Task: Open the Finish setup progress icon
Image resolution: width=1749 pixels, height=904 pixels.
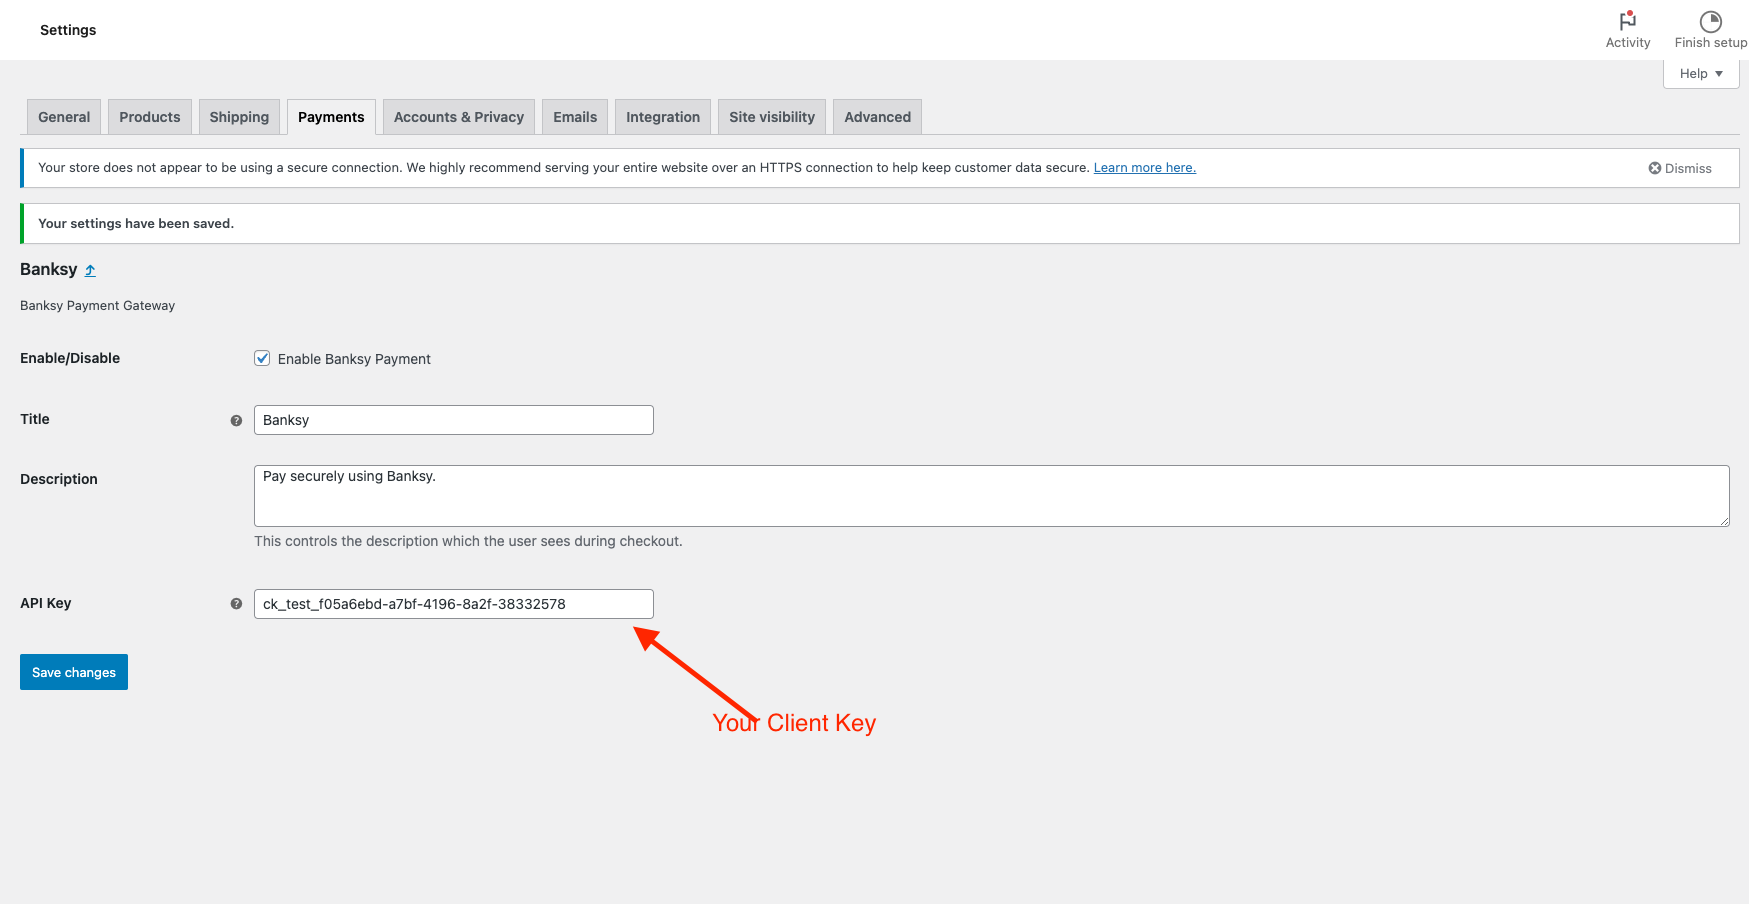Action: [x=1710, y=21]
